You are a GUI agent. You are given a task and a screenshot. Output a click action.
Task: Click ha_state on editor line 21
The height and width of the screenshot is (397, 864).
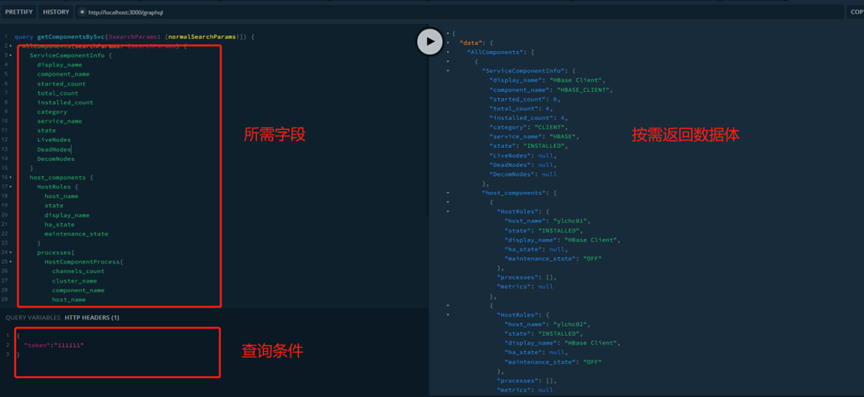point(60,224)
